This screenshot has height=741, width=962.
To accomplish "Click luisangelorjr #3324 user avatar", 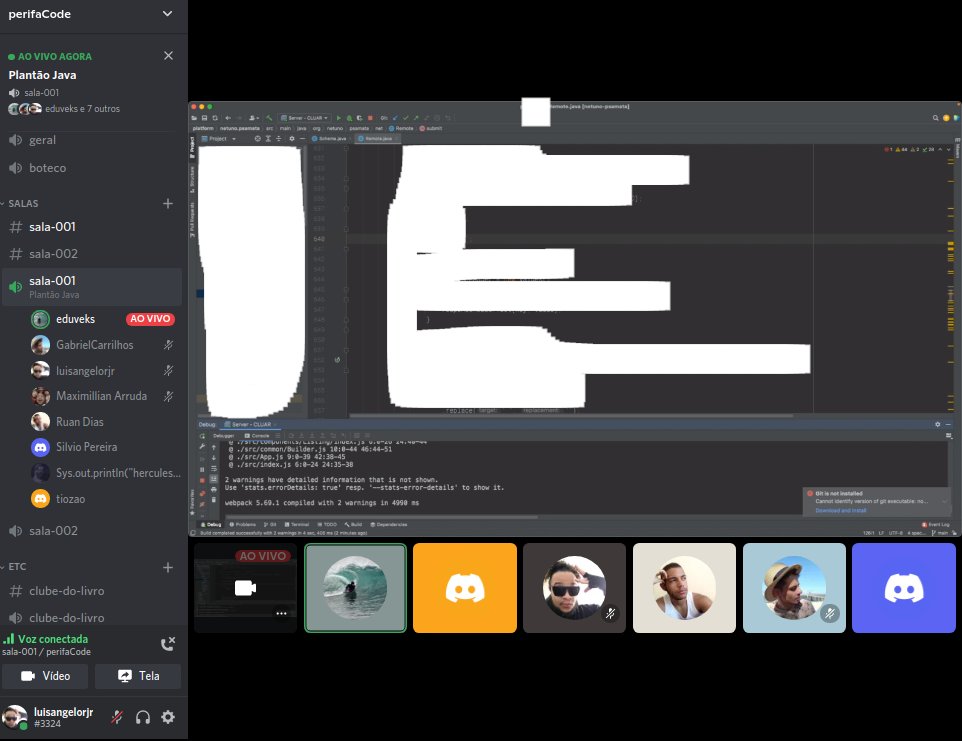I will point(15,717).
